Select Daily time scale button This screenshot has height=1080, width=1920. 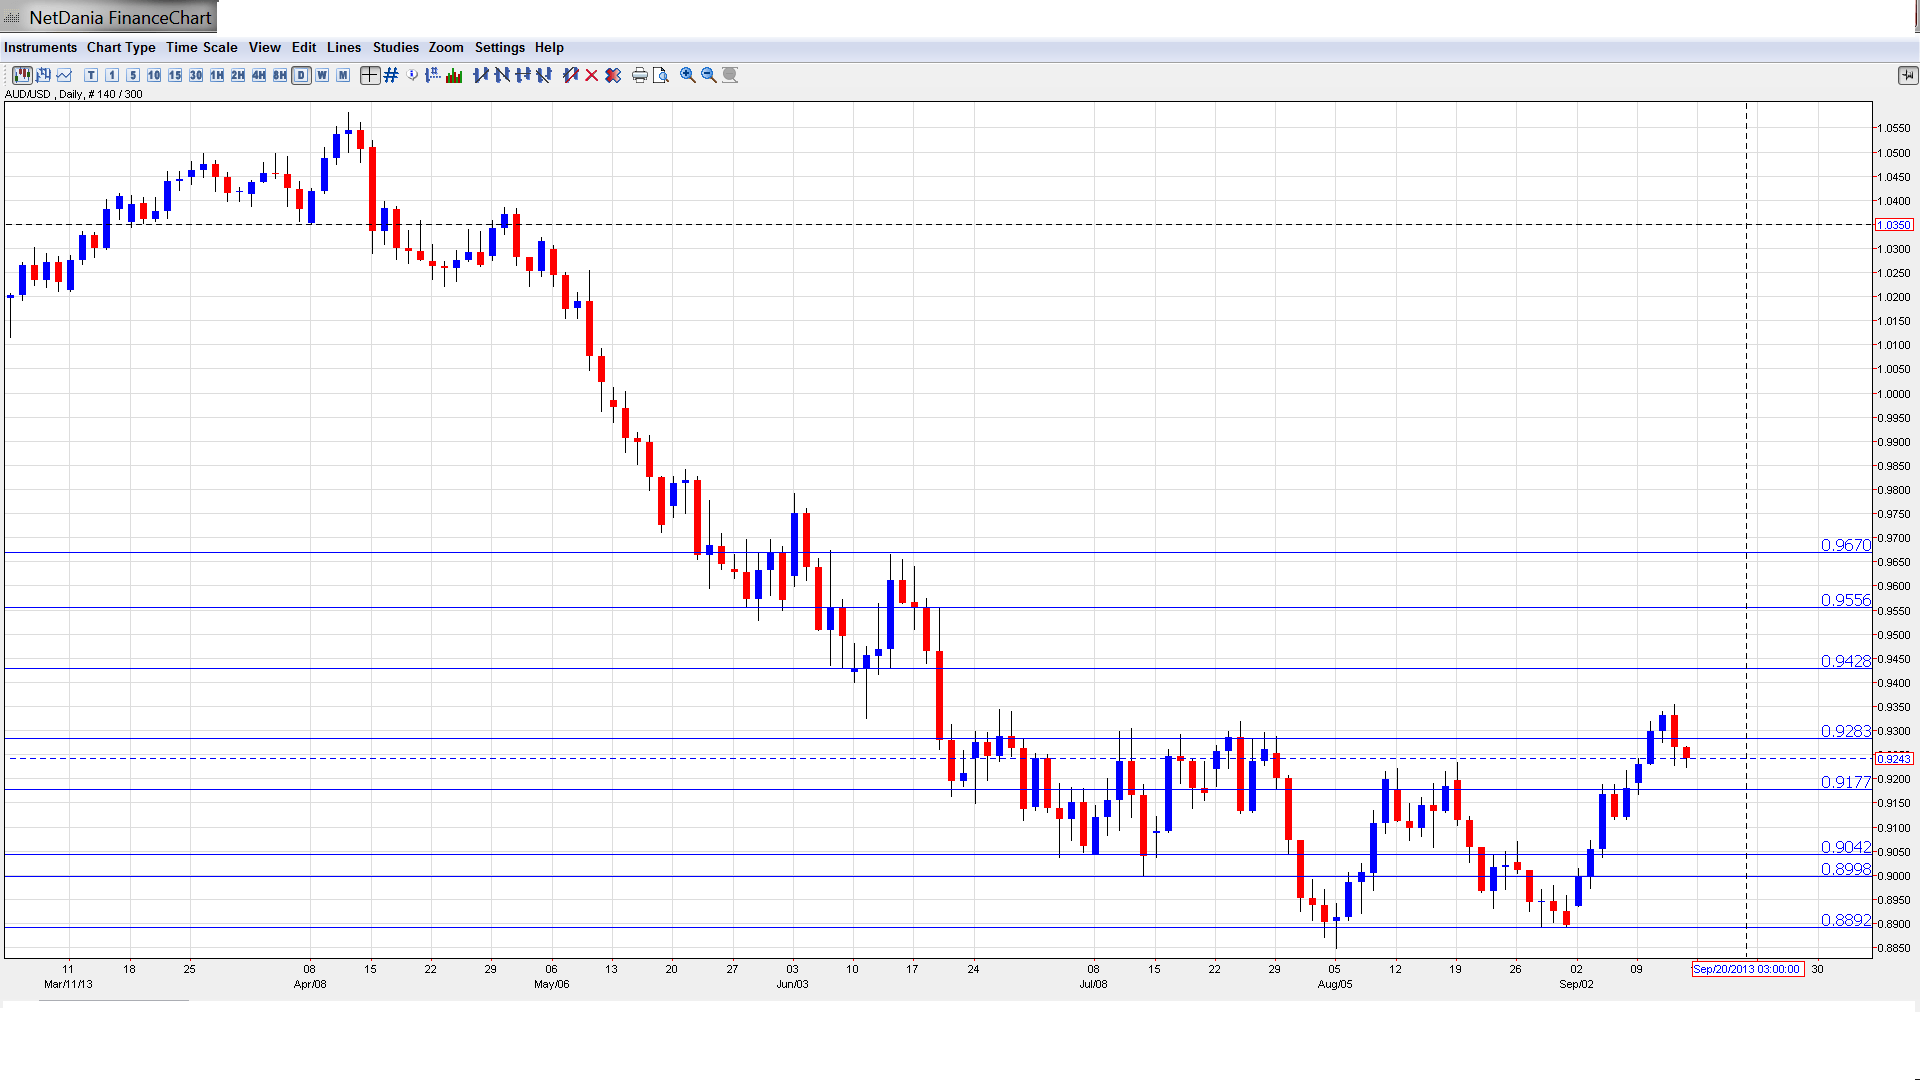pos(301,75)
